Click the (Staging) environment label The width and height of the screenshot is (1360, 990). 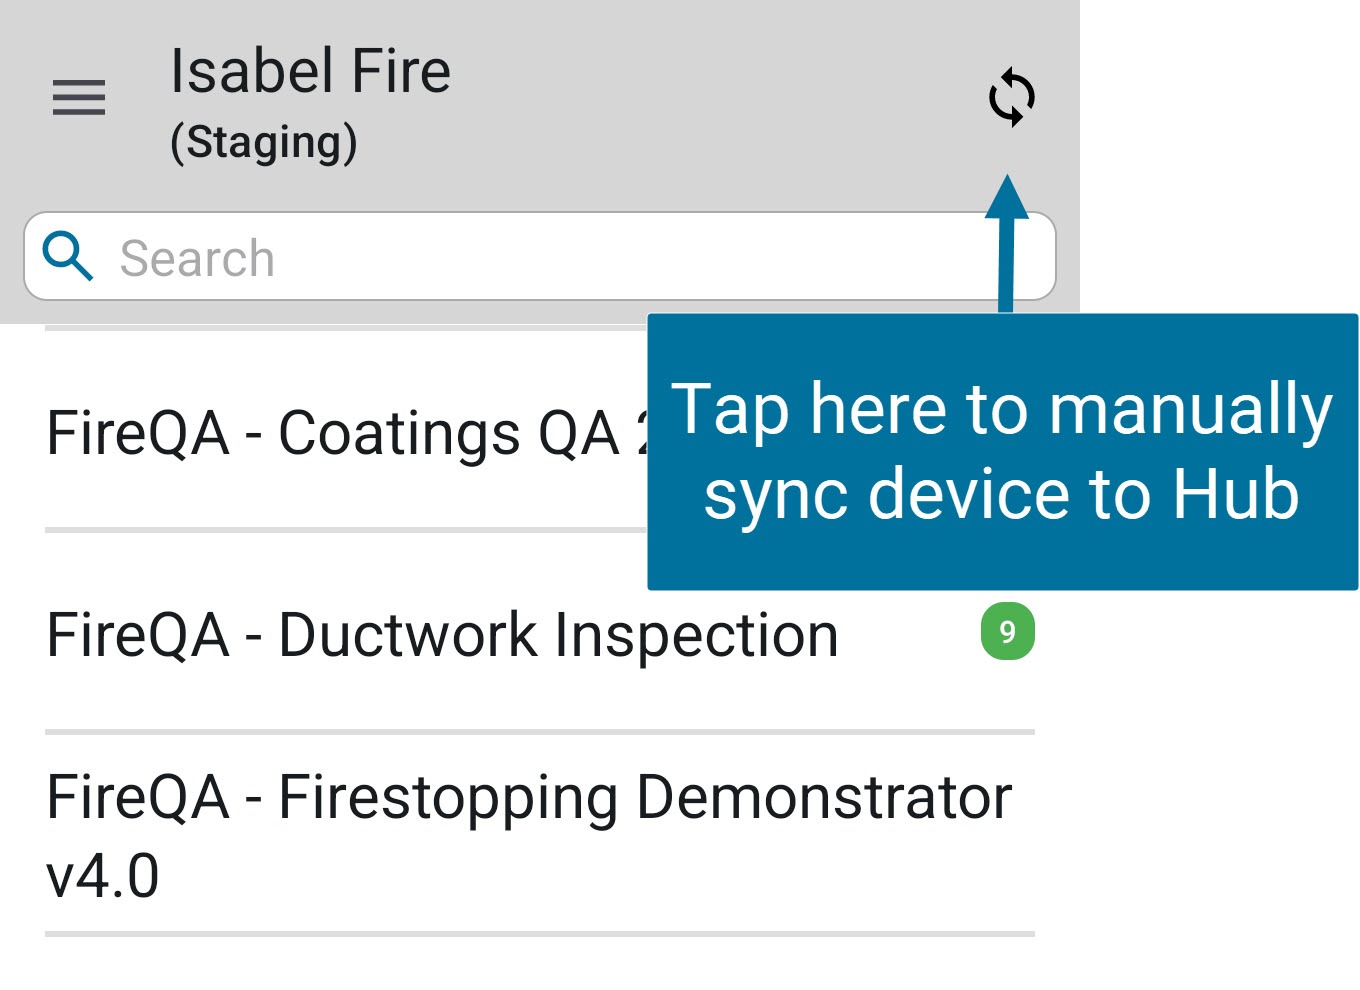264,142
